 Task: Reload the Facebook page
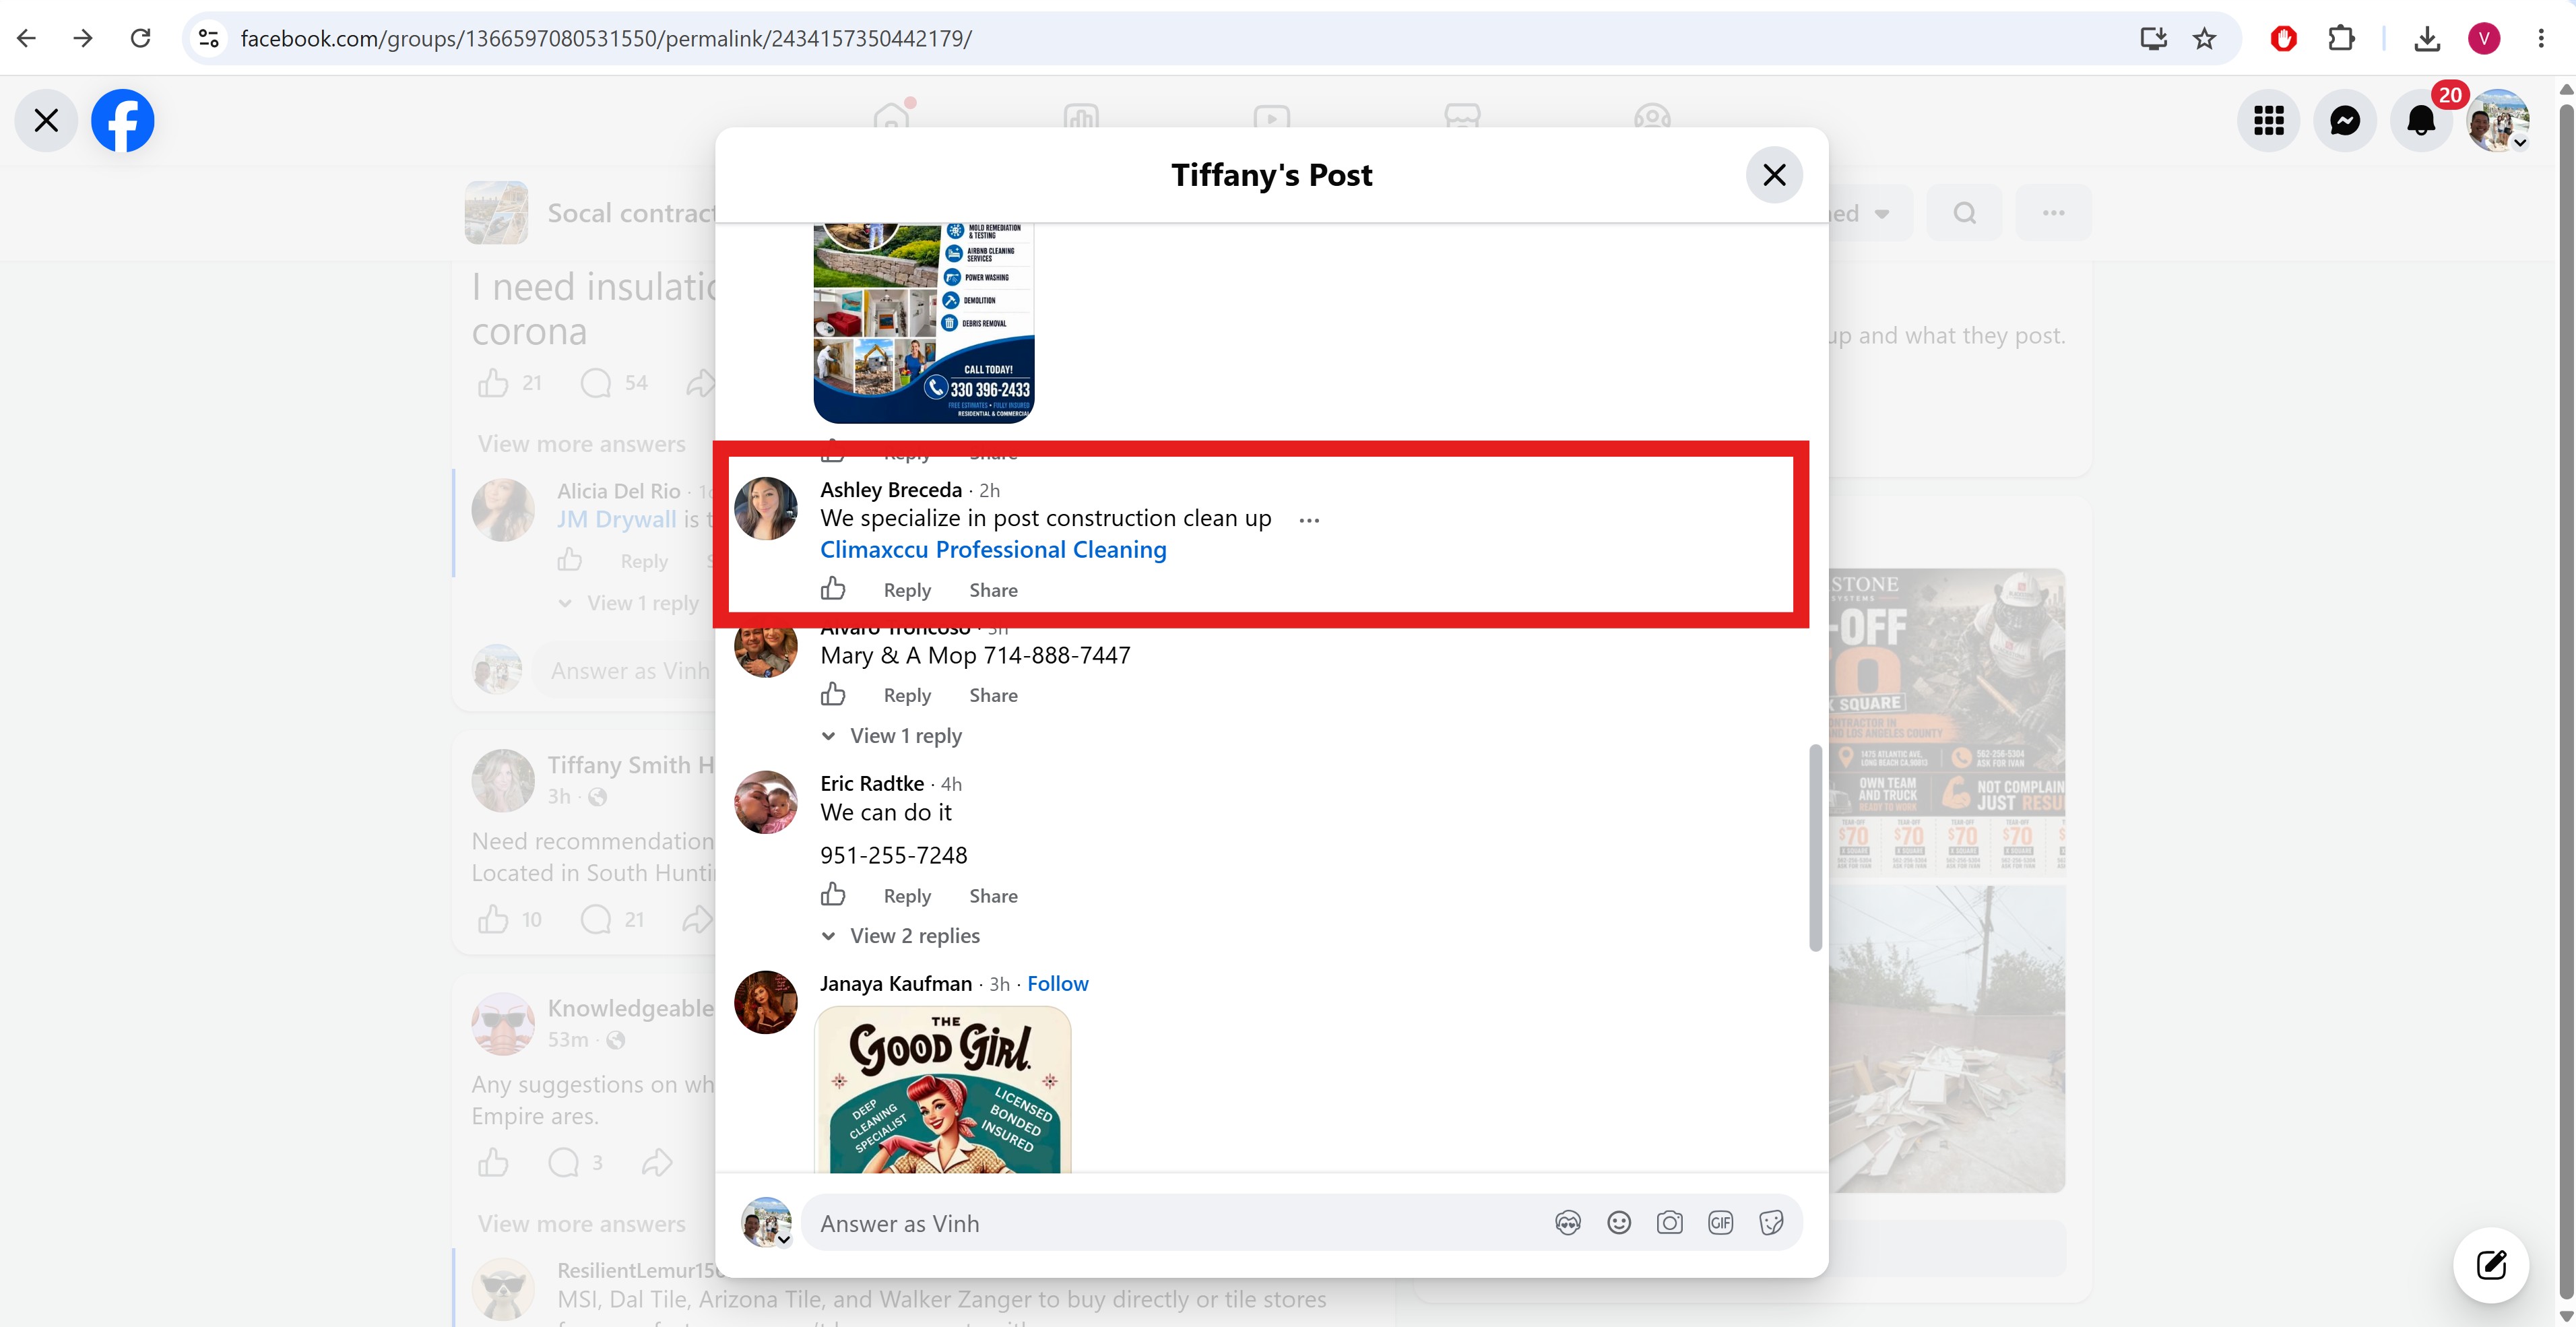pos(140,38)
